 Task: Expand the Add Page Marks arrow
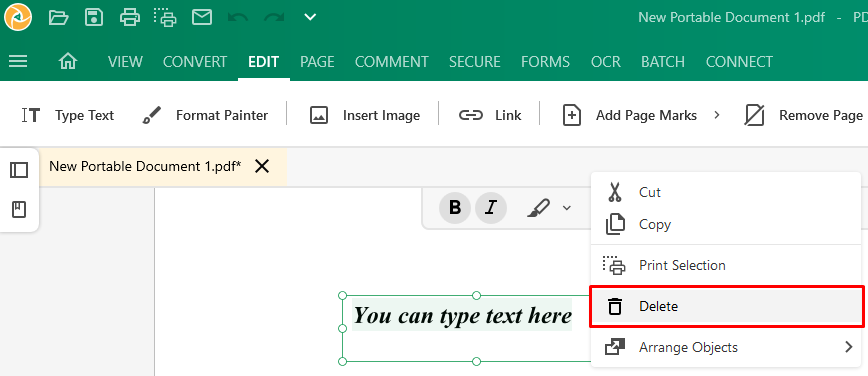point(717,115)
